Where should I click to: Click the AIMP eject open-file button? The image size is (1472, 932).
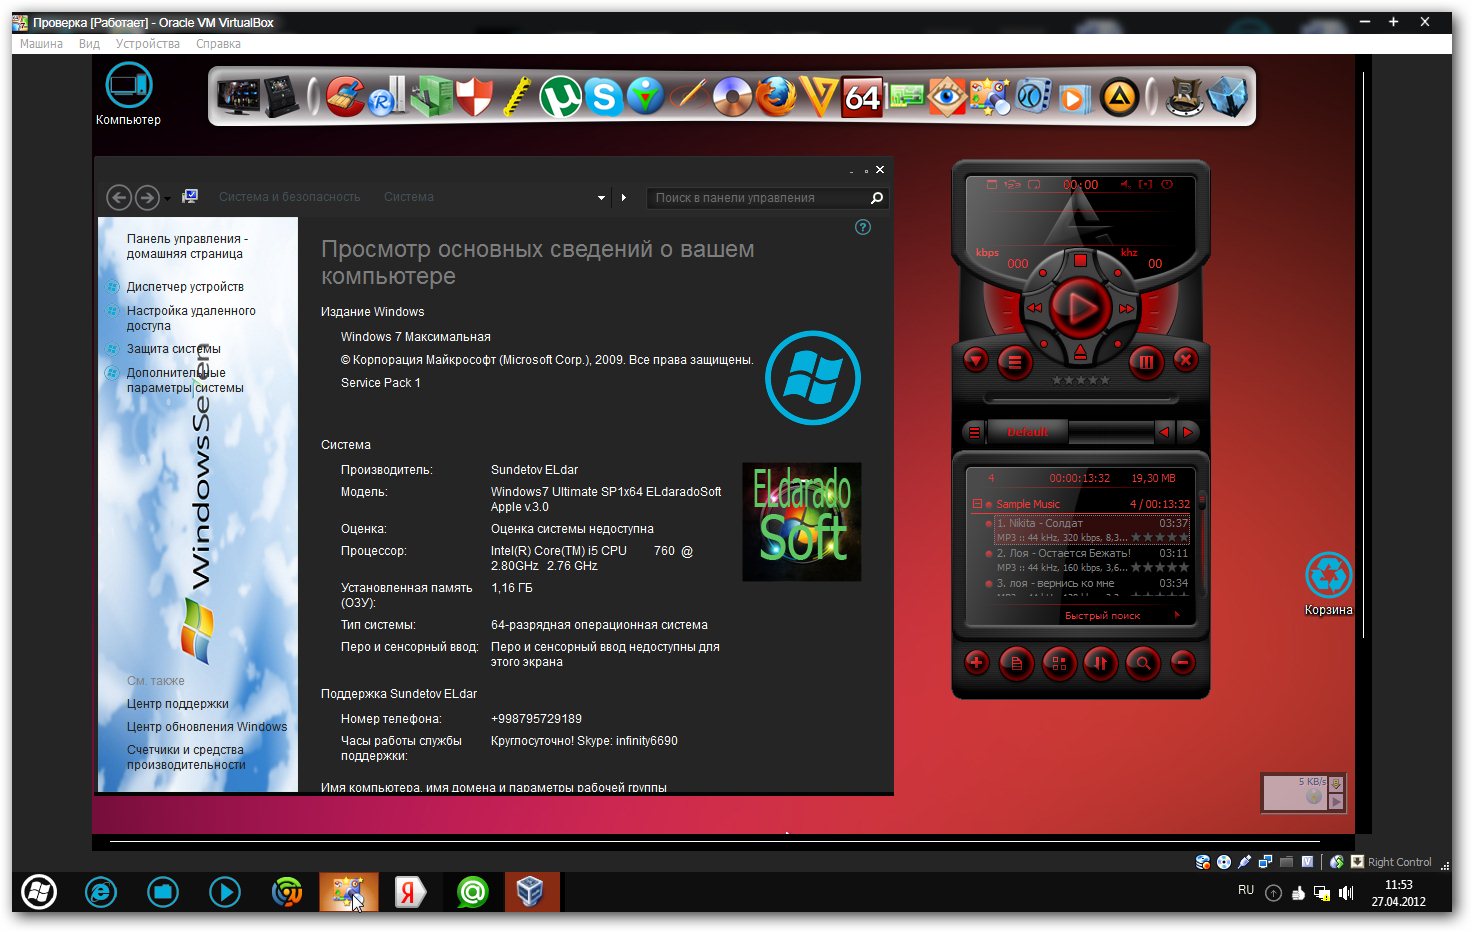click(x=1080, y=353)
